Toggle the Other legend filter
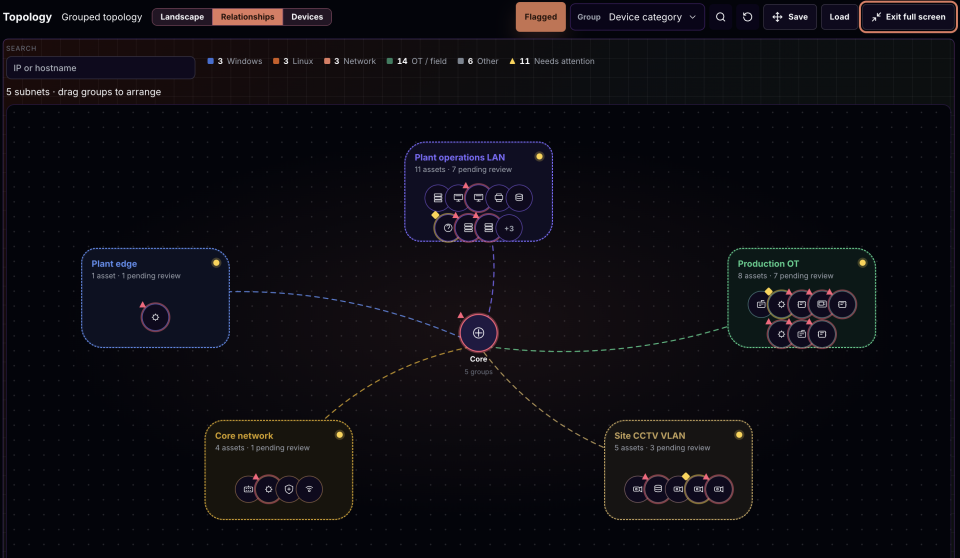 pos(478,61)
